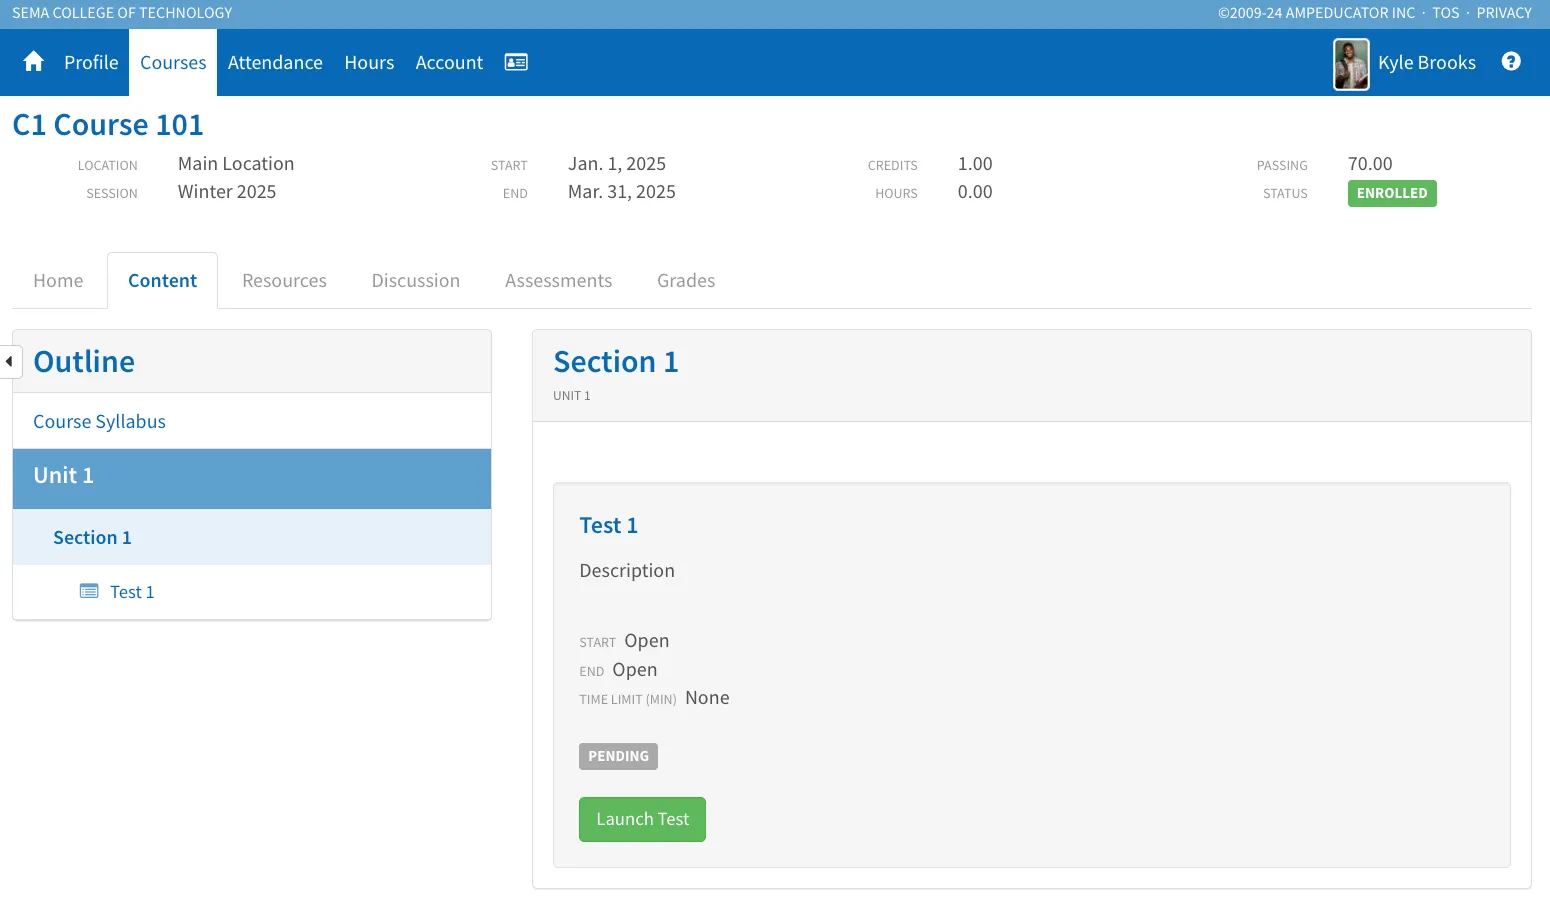Click the Section 1 panel heading
Viewport: 1550px width, 914px height.
(616, 361)
